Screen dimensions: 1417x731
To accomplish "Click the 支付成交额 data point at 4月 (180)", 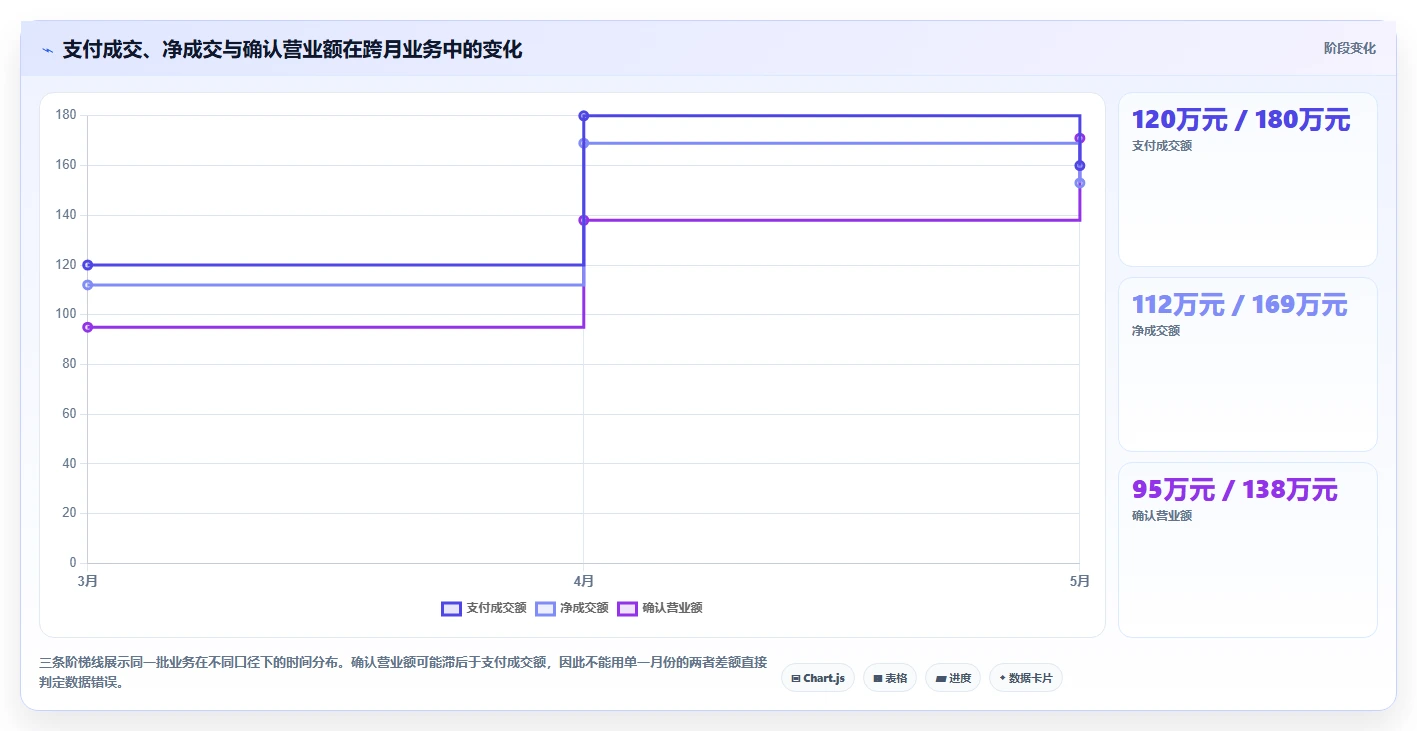I will point(584,116).
